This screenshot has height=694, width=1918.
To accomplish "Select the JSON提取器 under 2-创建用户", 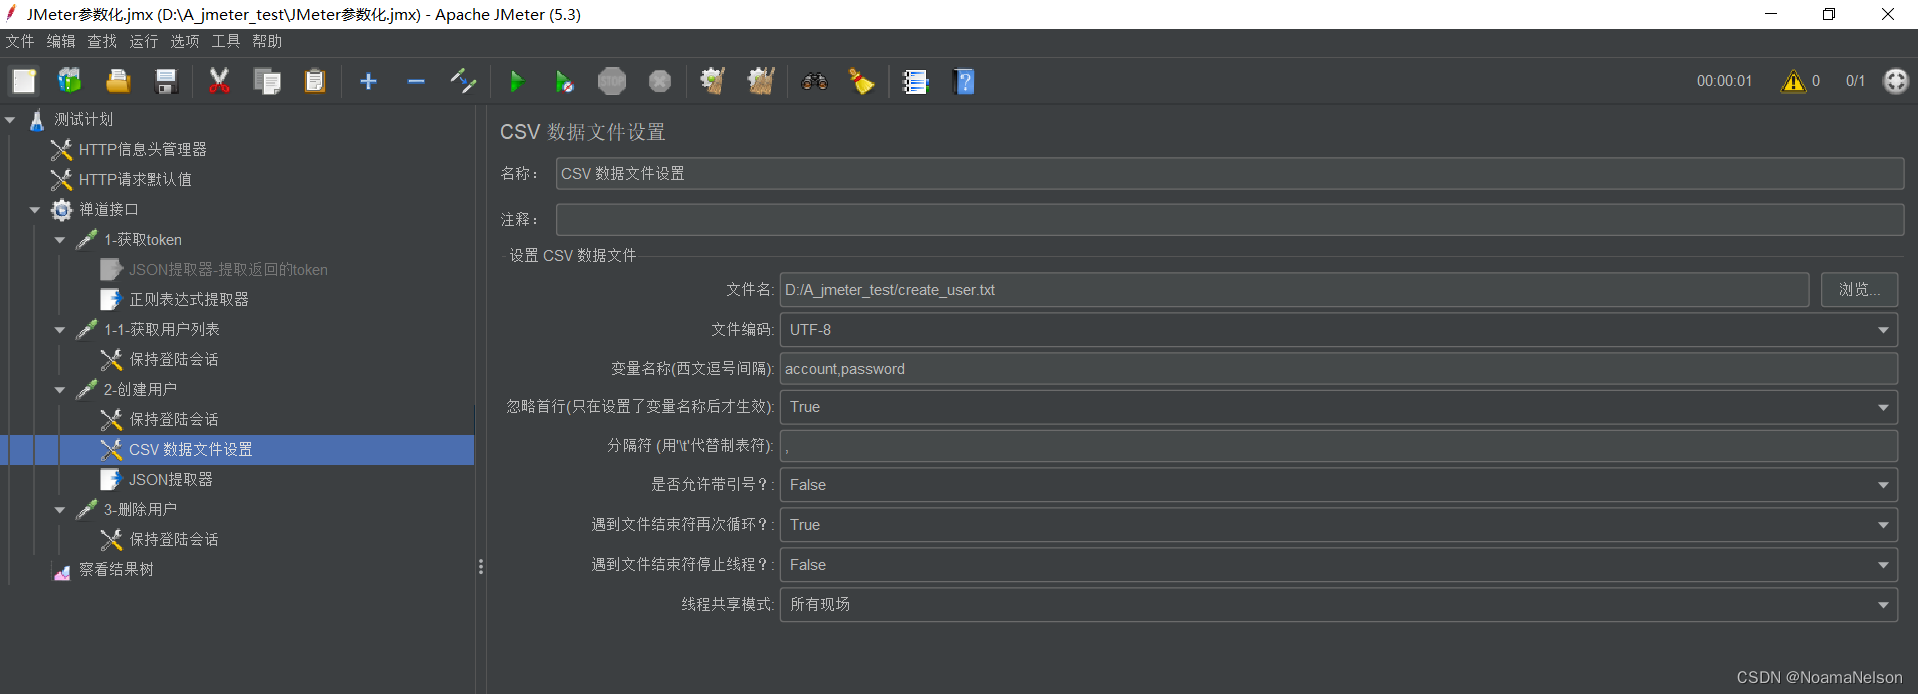I will click(170, 480).
